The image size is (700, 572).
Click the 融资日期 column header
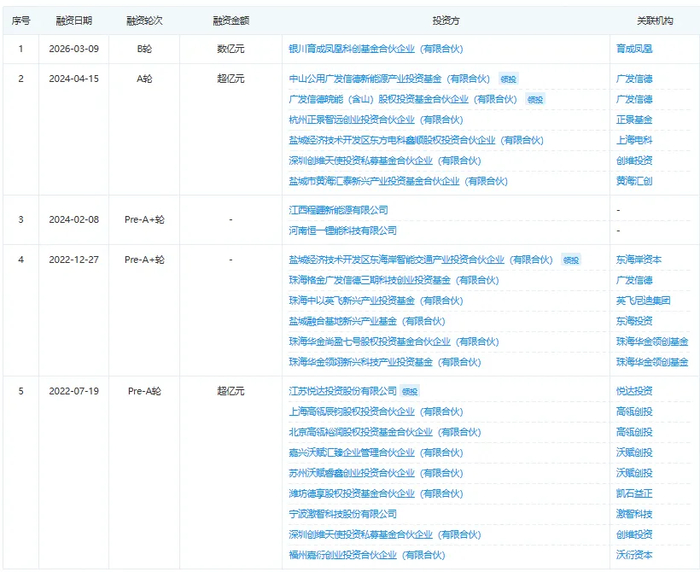pyautogui.click(x=74, y=21)
